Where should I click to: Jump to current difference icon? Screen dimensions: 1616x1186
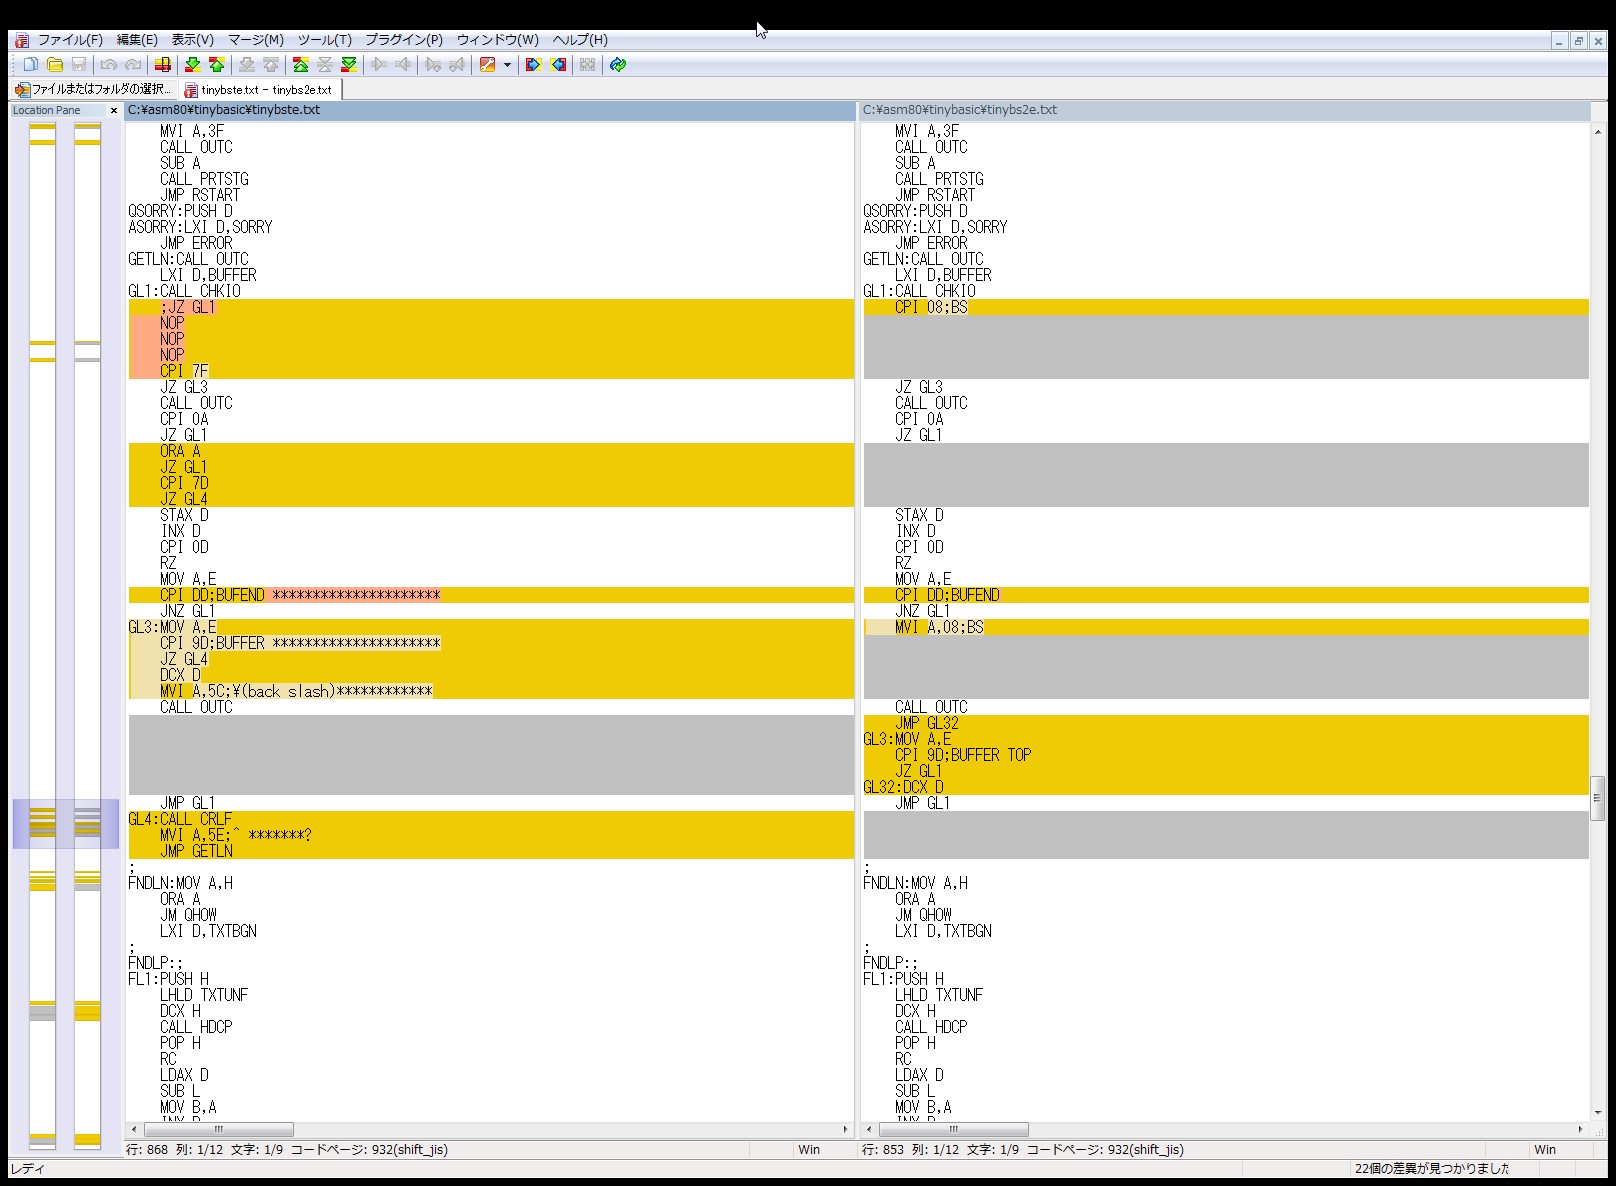click(x=324, y=65)
